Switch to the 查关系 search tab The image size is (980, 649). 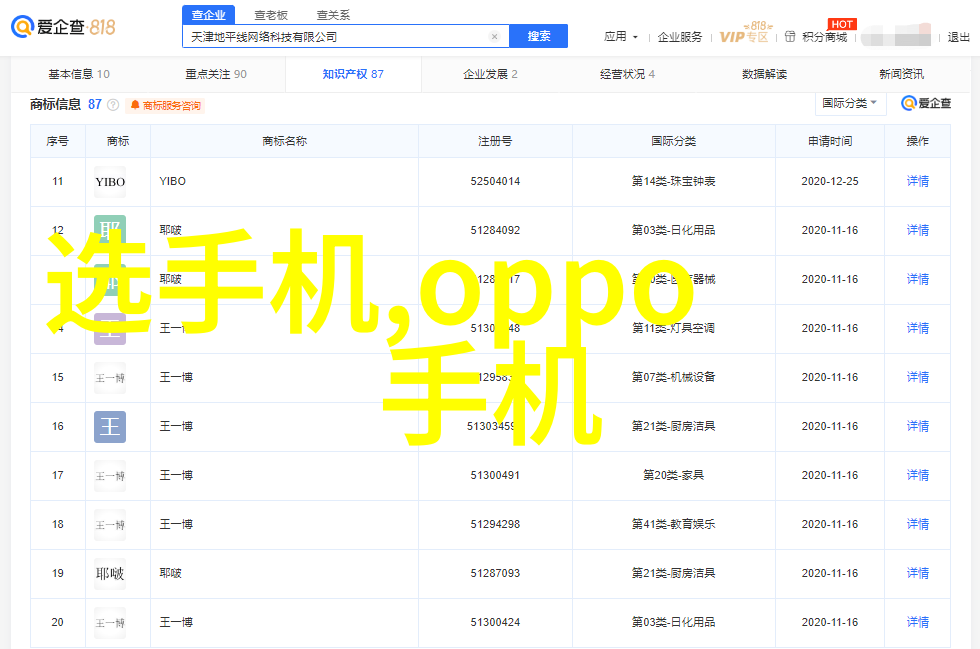point(333,14)
